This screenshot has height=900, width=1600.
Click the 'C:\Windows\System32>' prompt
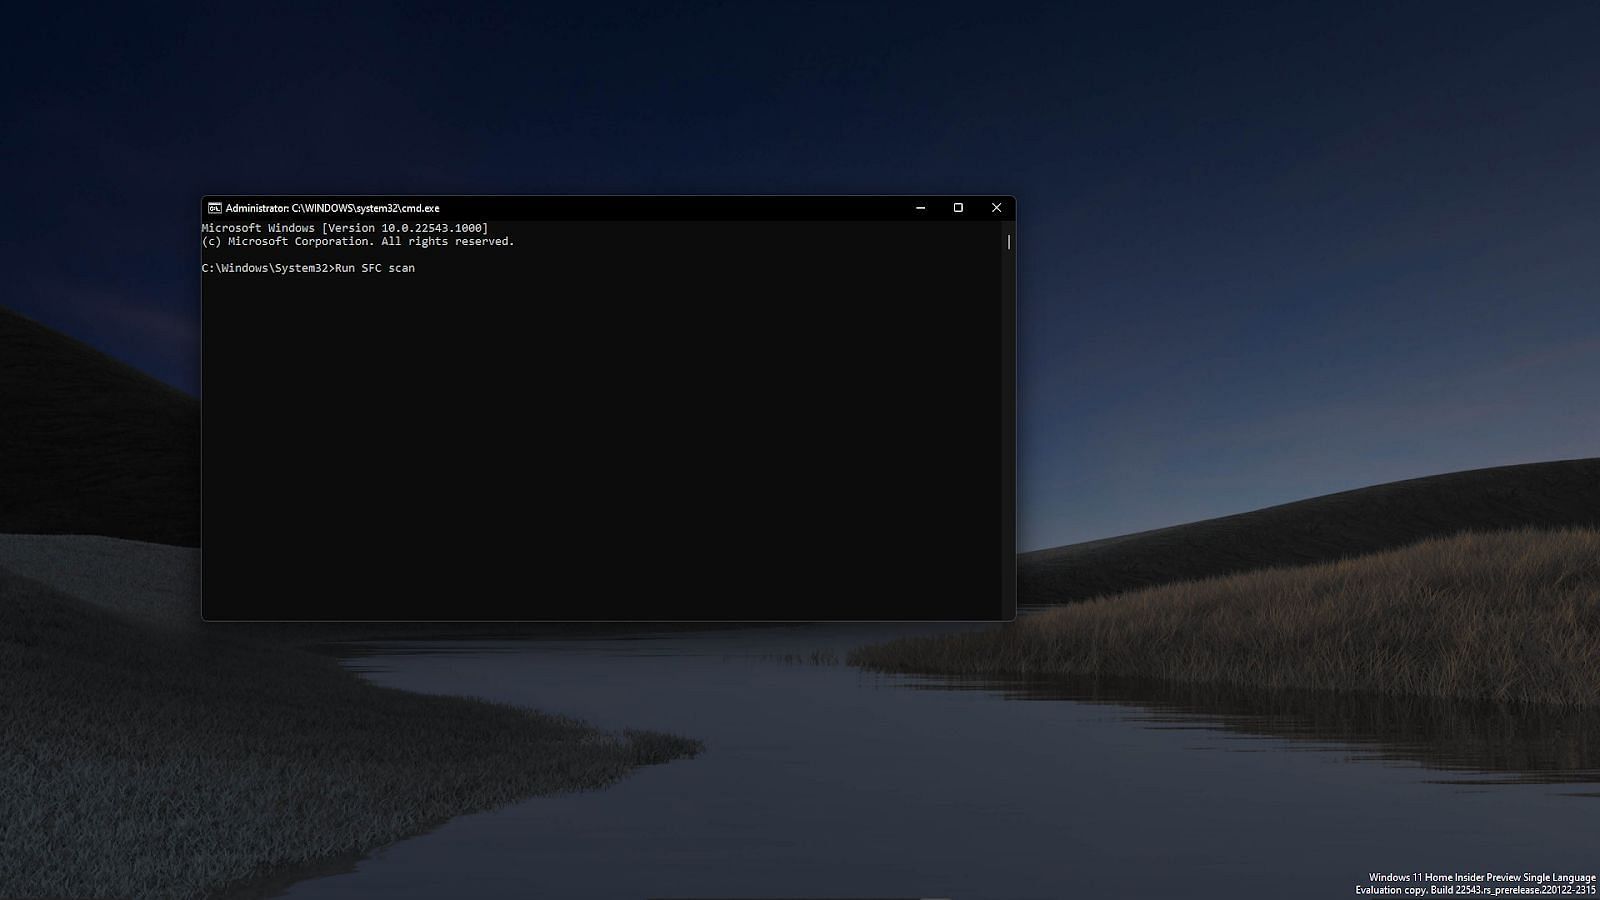pos(268,268)
